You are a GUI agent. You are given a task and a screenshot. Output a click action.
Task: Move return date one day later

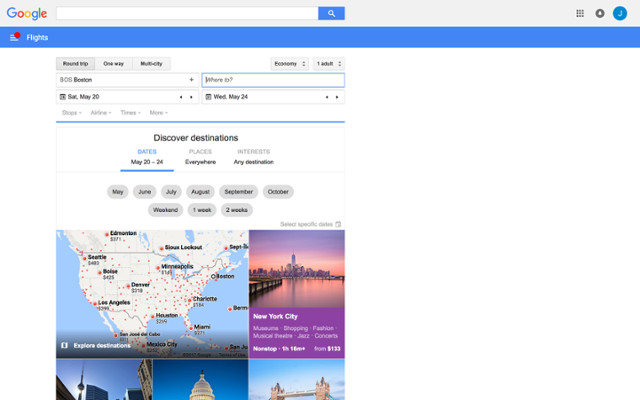[337, 97]
